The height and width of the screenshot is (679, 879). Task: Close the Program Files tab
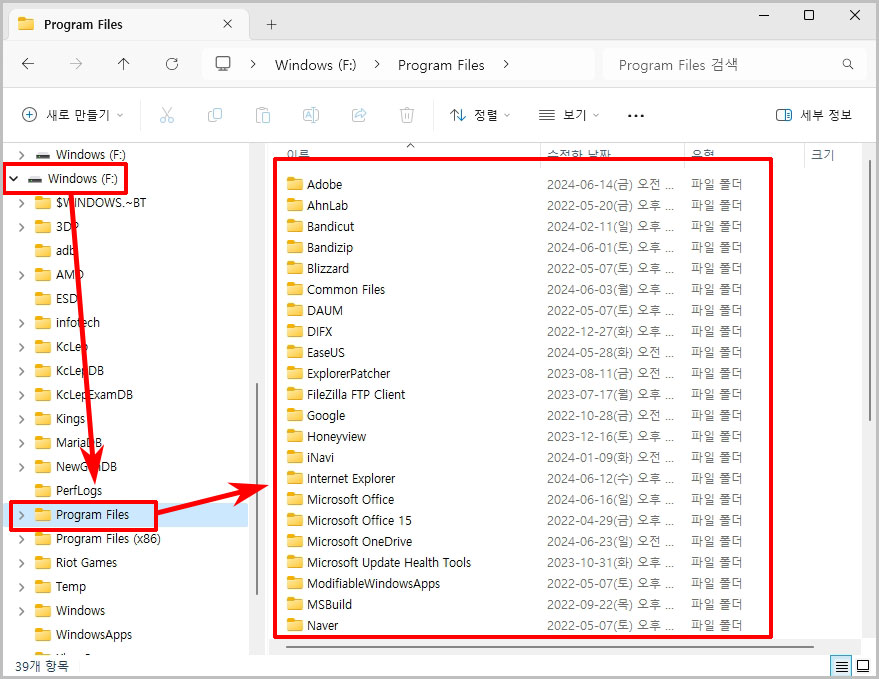click(x=227, y=24)
